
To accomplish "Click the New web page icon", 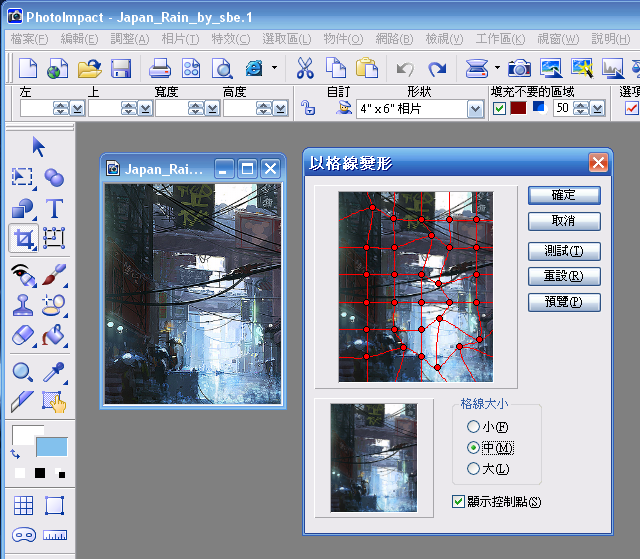I will click(58, 68).
